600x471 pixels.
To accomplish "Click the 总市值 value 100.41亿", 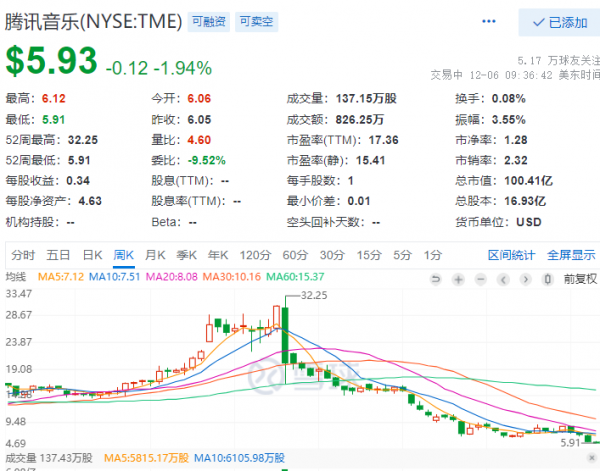I will [528, 181].
